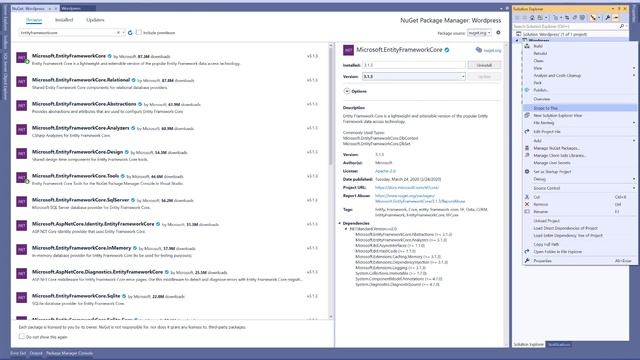Select the Microsoft.EntityFrameworkCore.Tools package icon

pyautogui.click(x=22, y=178)
